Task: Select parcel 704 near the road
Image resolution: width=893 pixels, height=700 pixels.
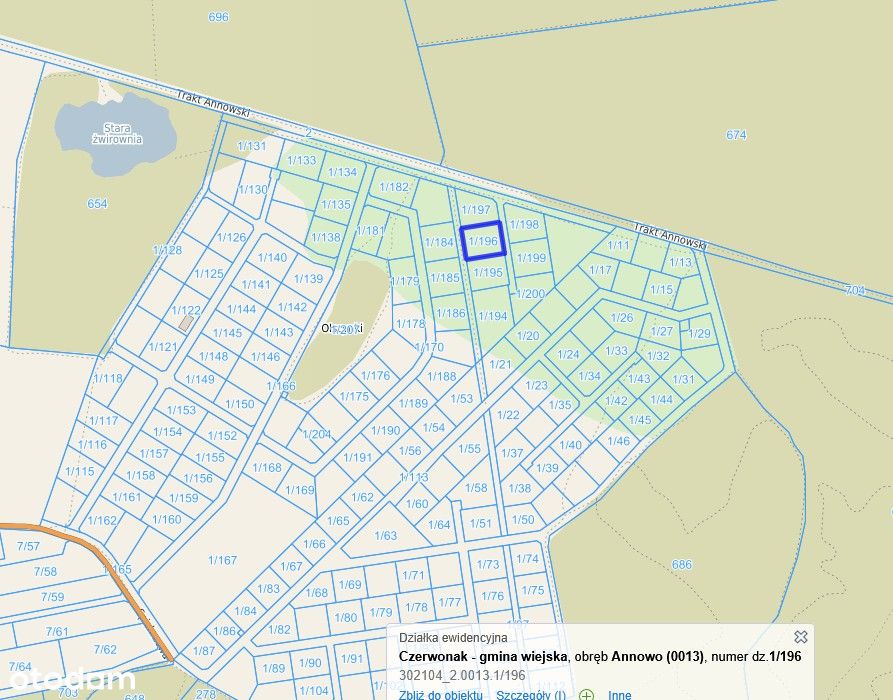Action: click(855, 290)
